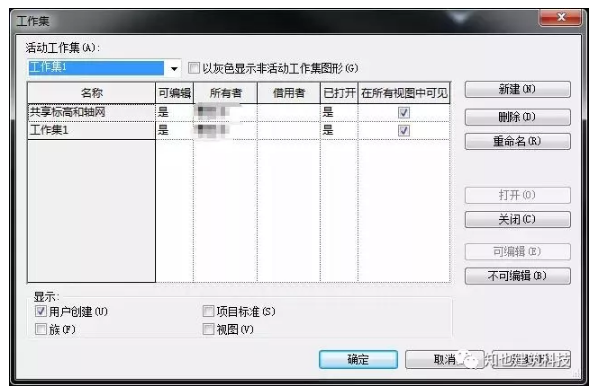The height and width of the screenshot is (390, 601).
Task: Close the 工作集 dialog window
Action: 561,17
